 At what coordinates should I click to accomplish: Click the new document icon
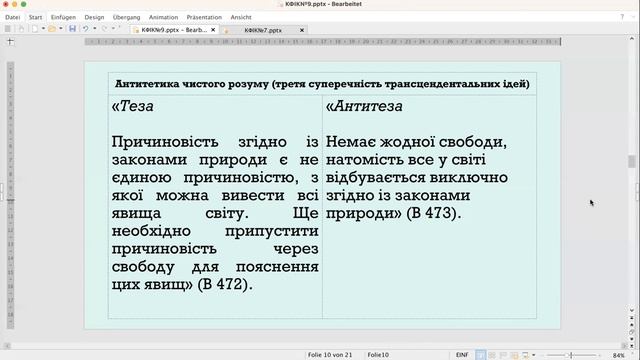(35, 29)
